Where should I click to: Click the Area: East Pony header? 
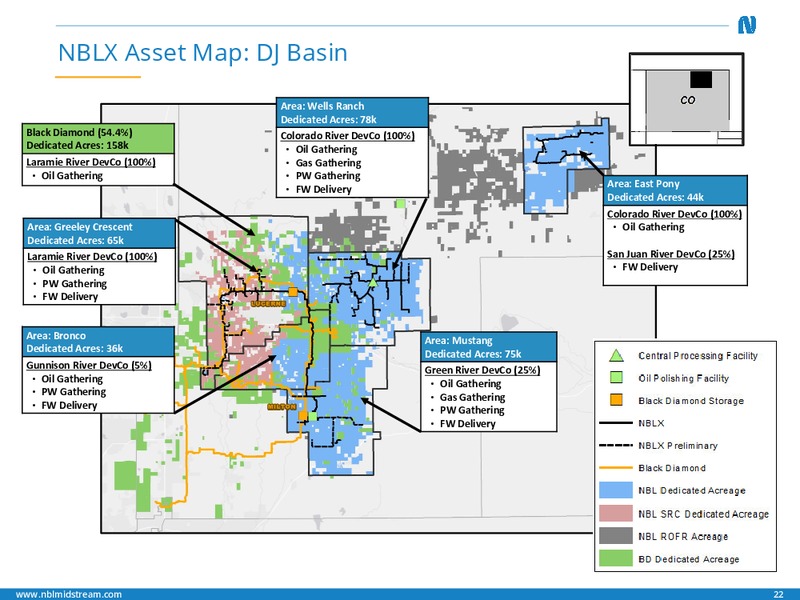pyautogui.click(x=676, y=190)
